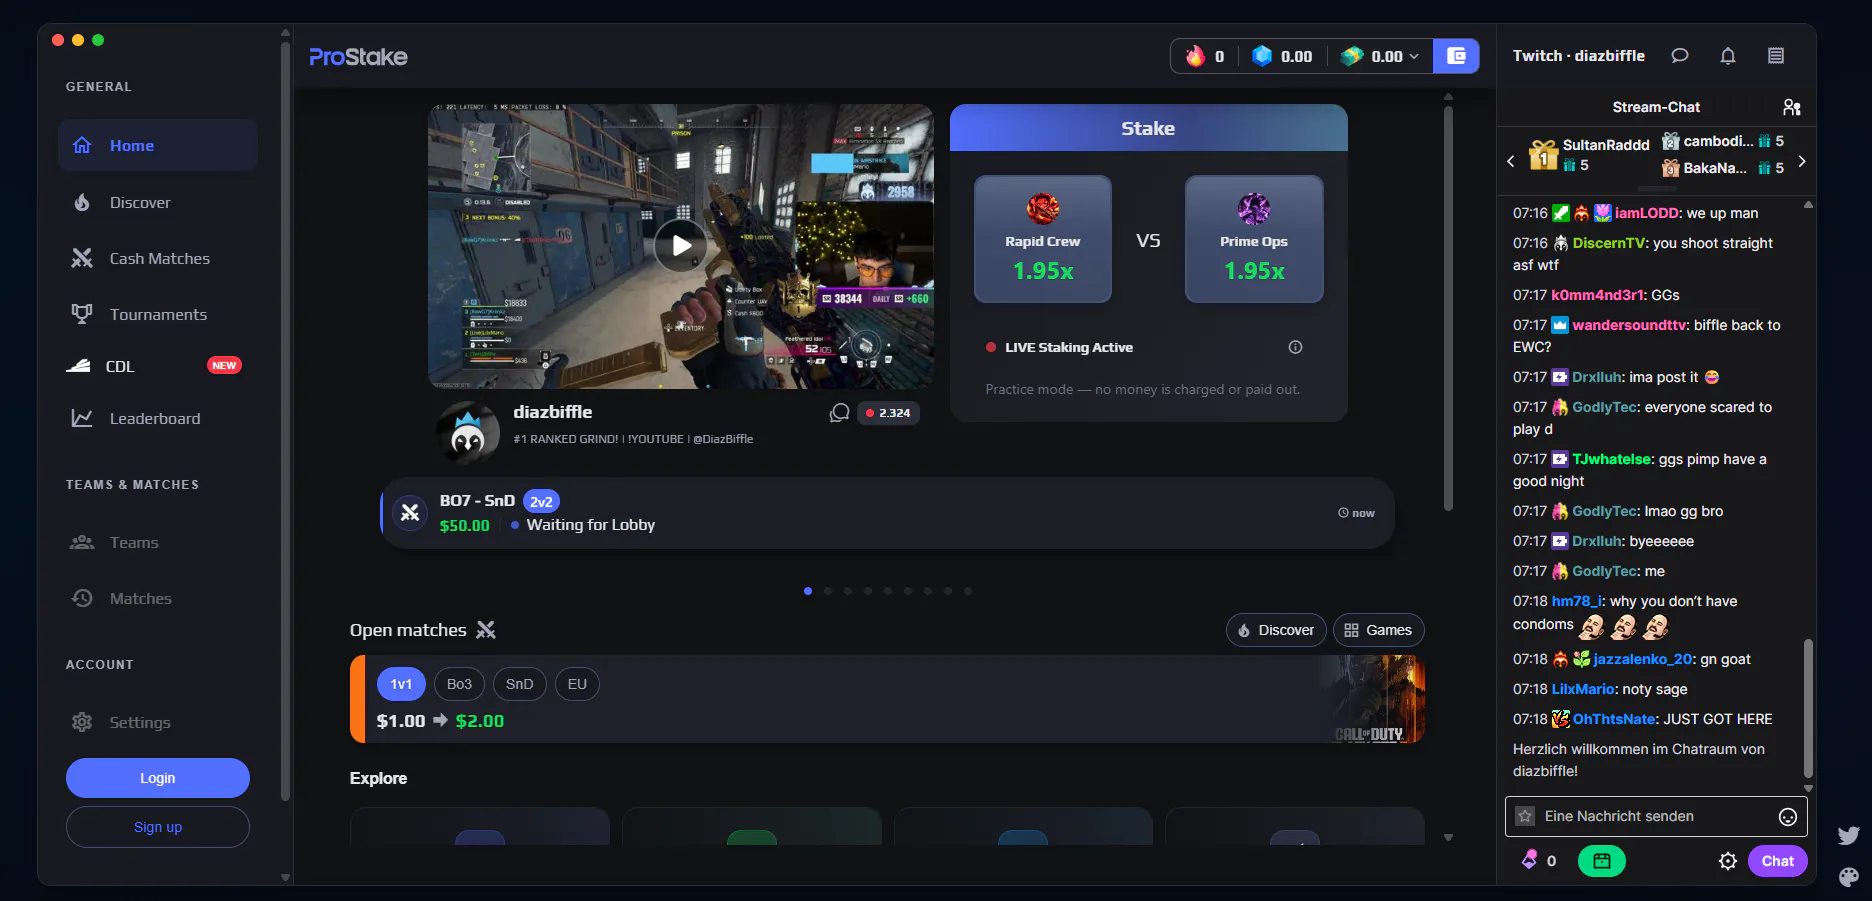Select the EU region tag

[577, 684]
